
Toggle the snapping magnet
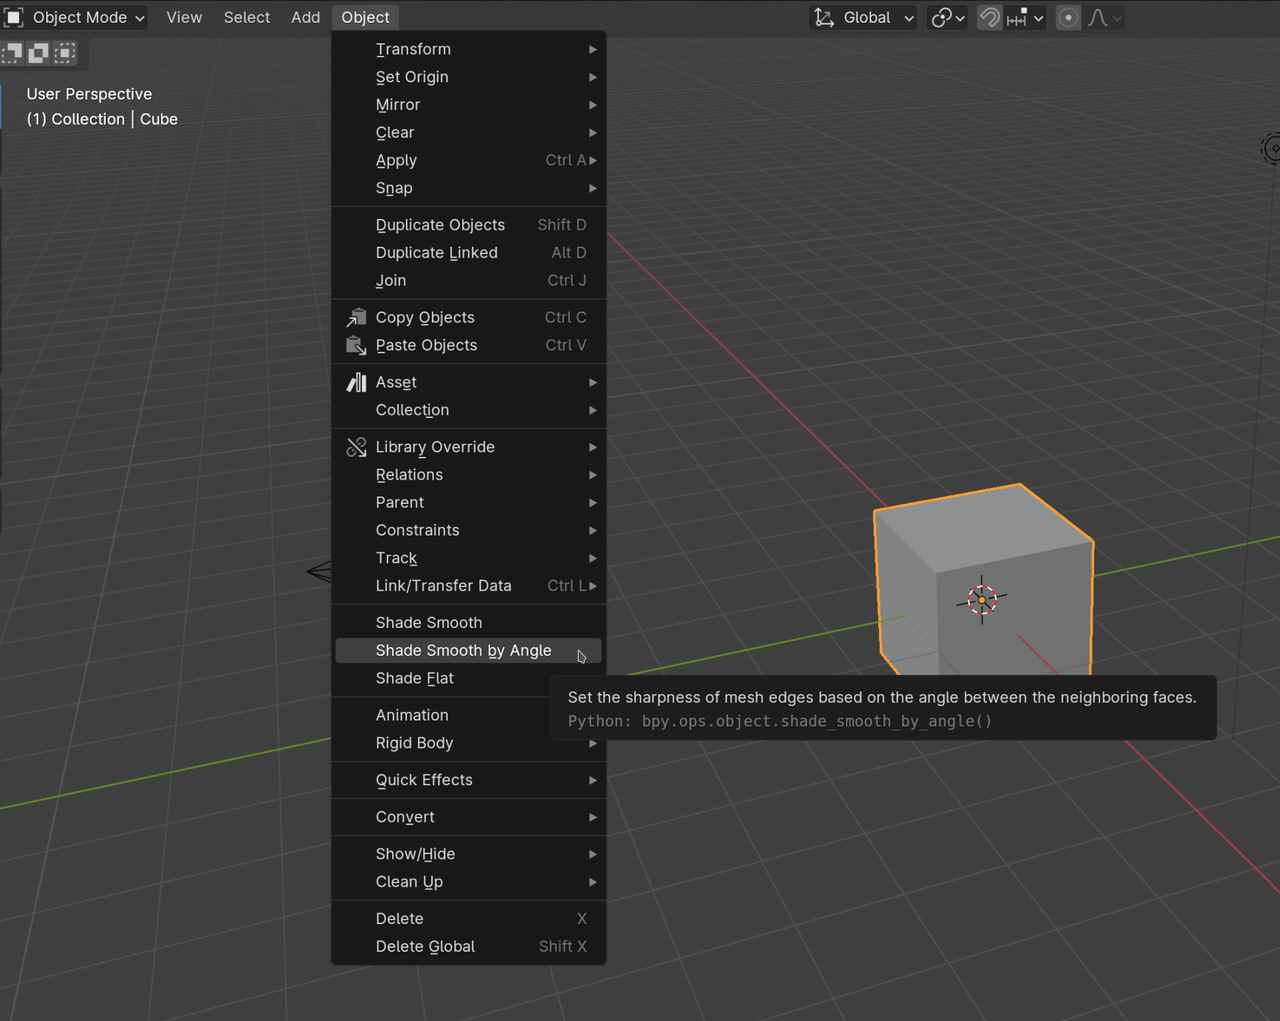point(989,17)
